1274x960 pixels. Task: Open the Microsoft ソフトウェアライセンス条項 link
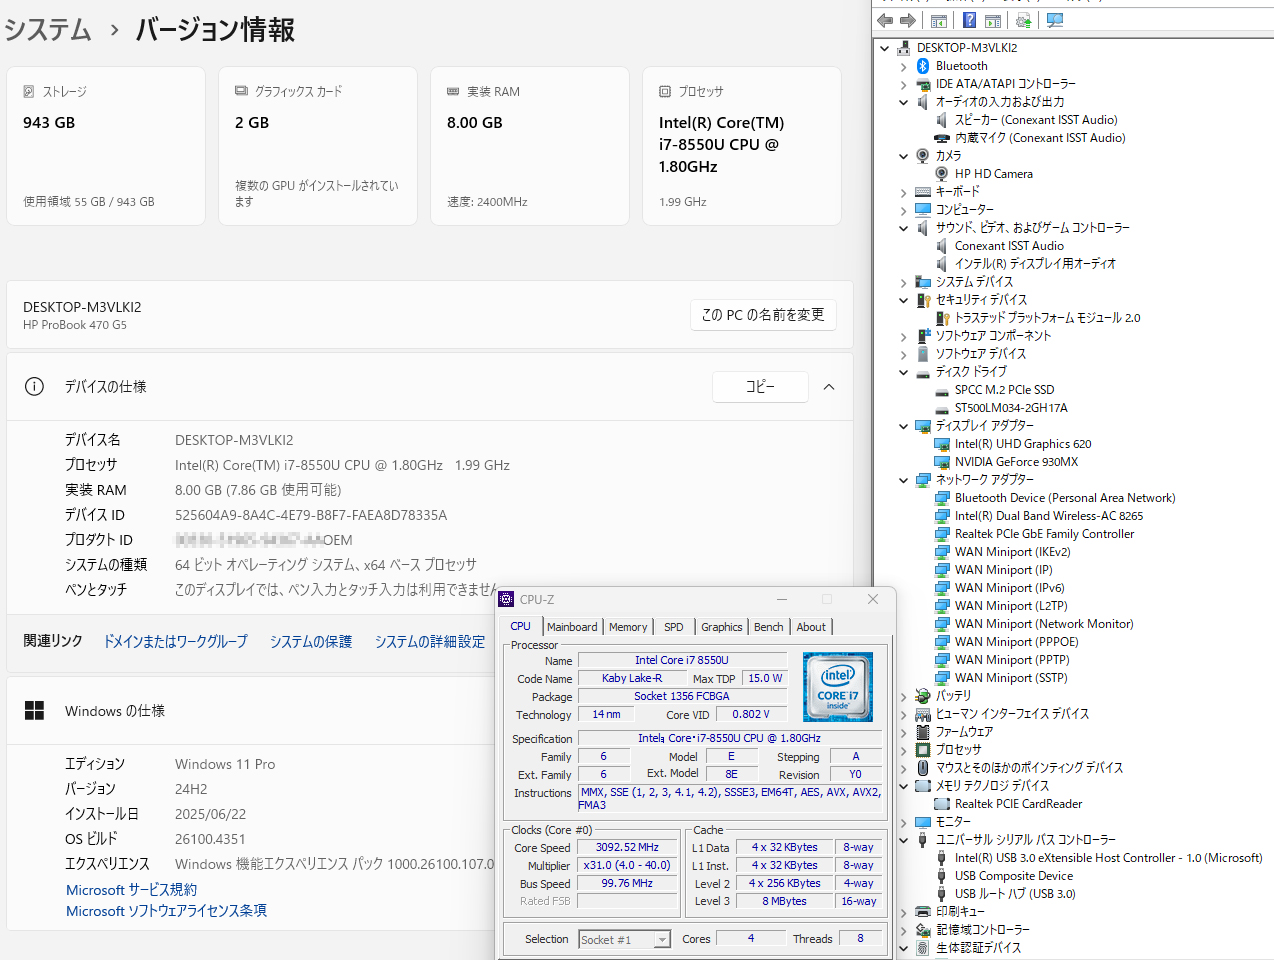point(167,910)
